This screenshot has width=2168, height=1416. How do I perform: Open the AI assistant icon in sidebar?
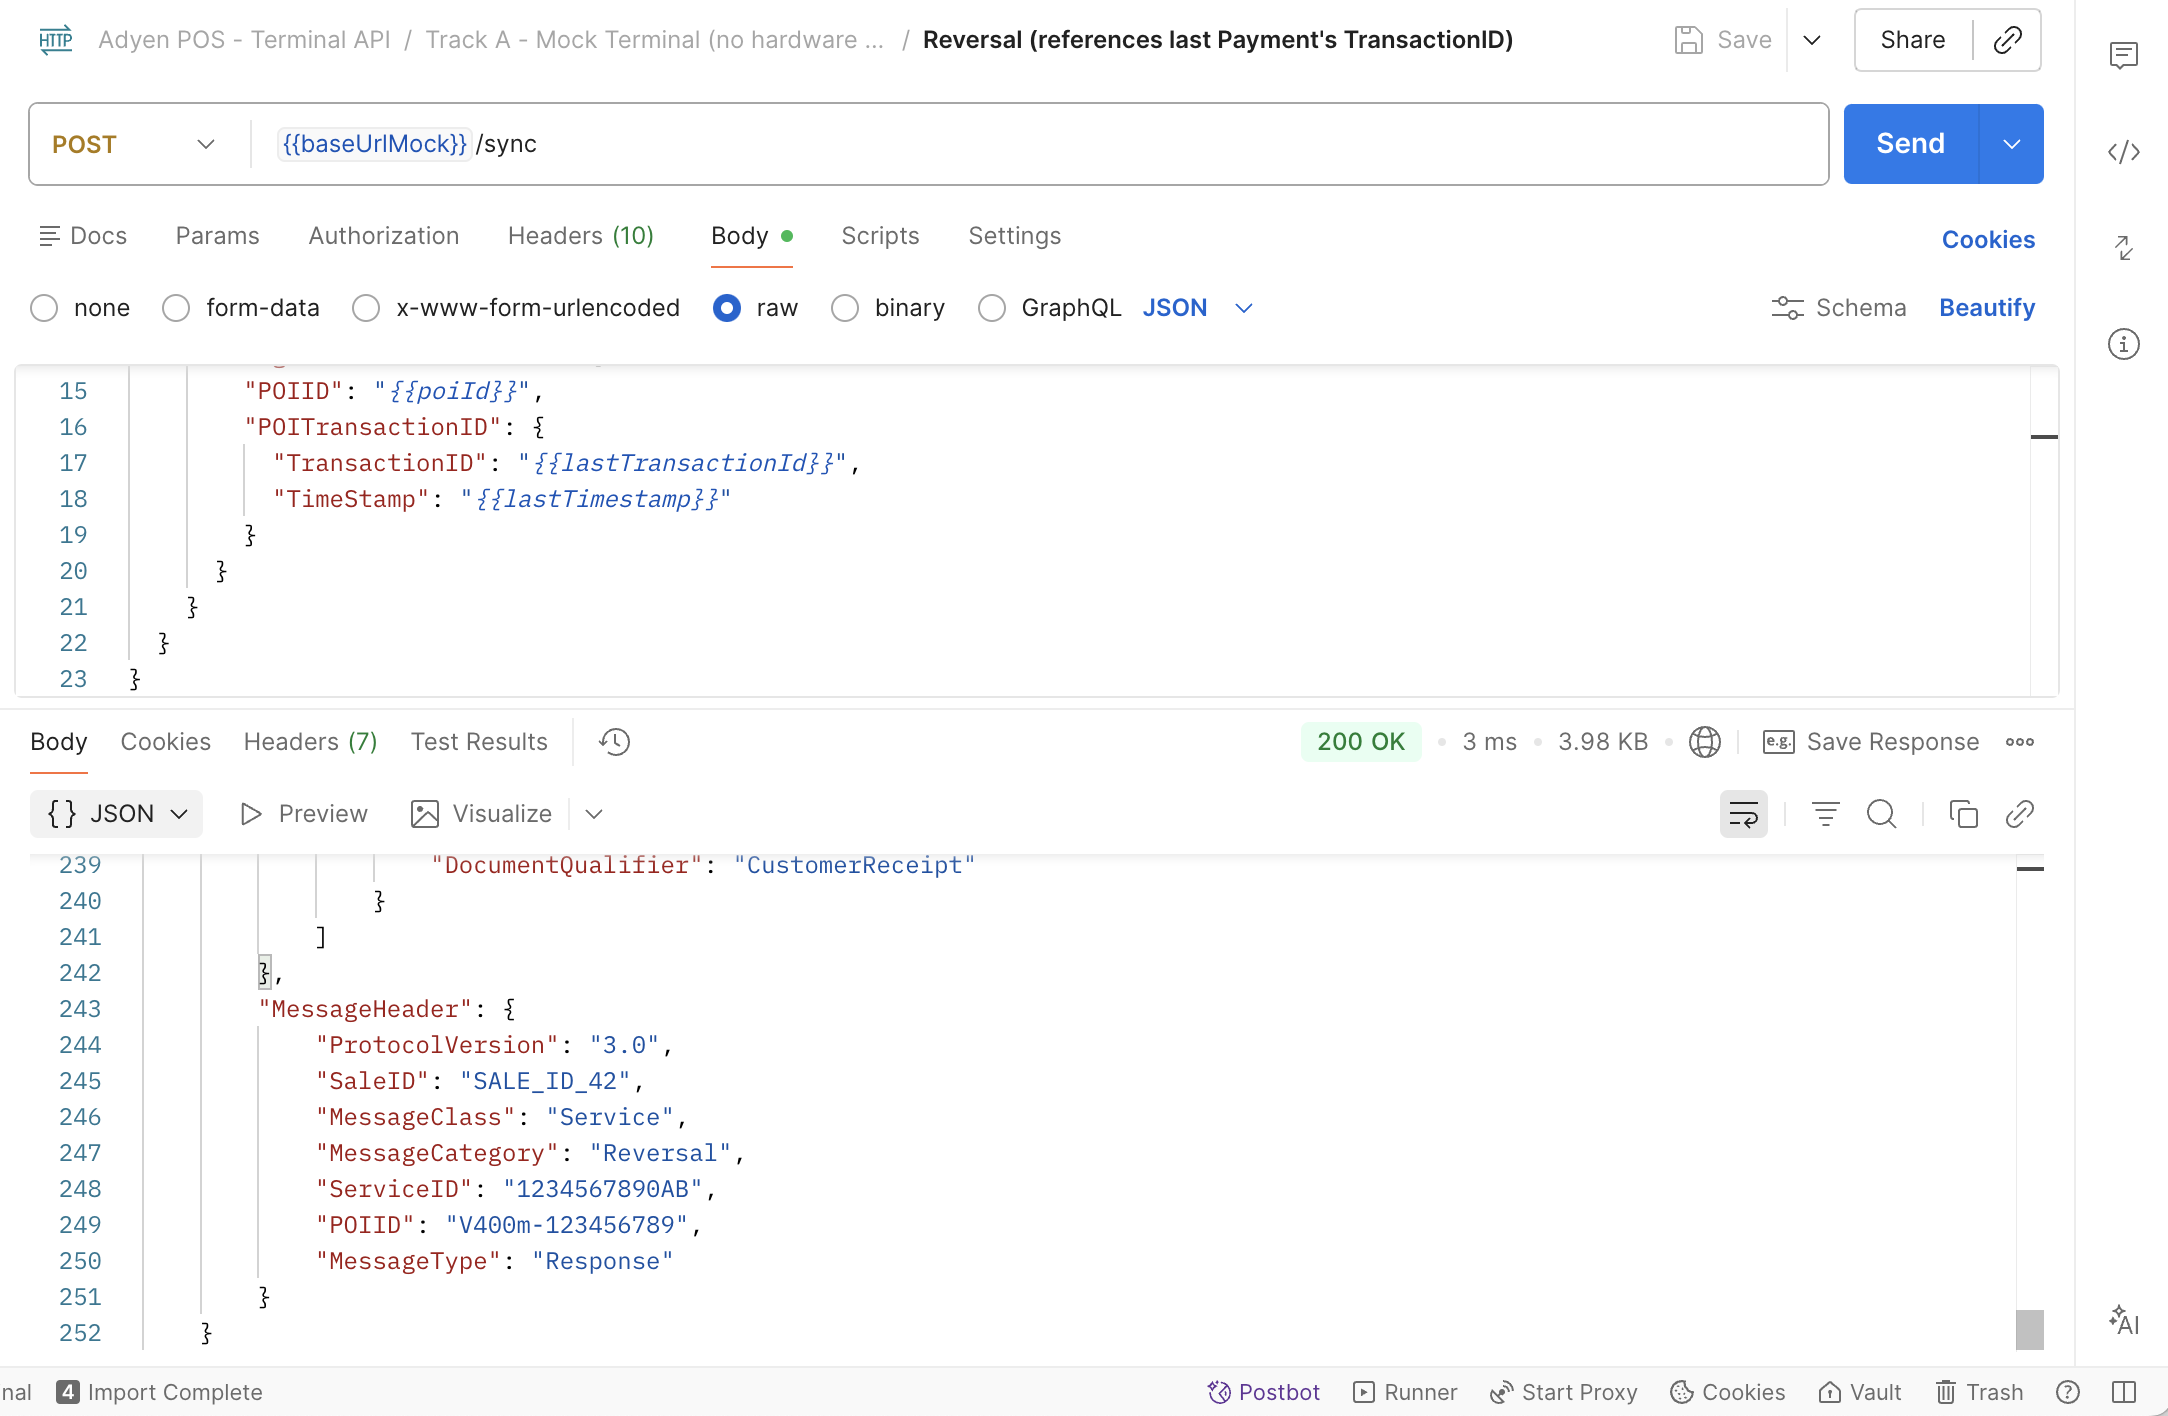(2123, 1320)
